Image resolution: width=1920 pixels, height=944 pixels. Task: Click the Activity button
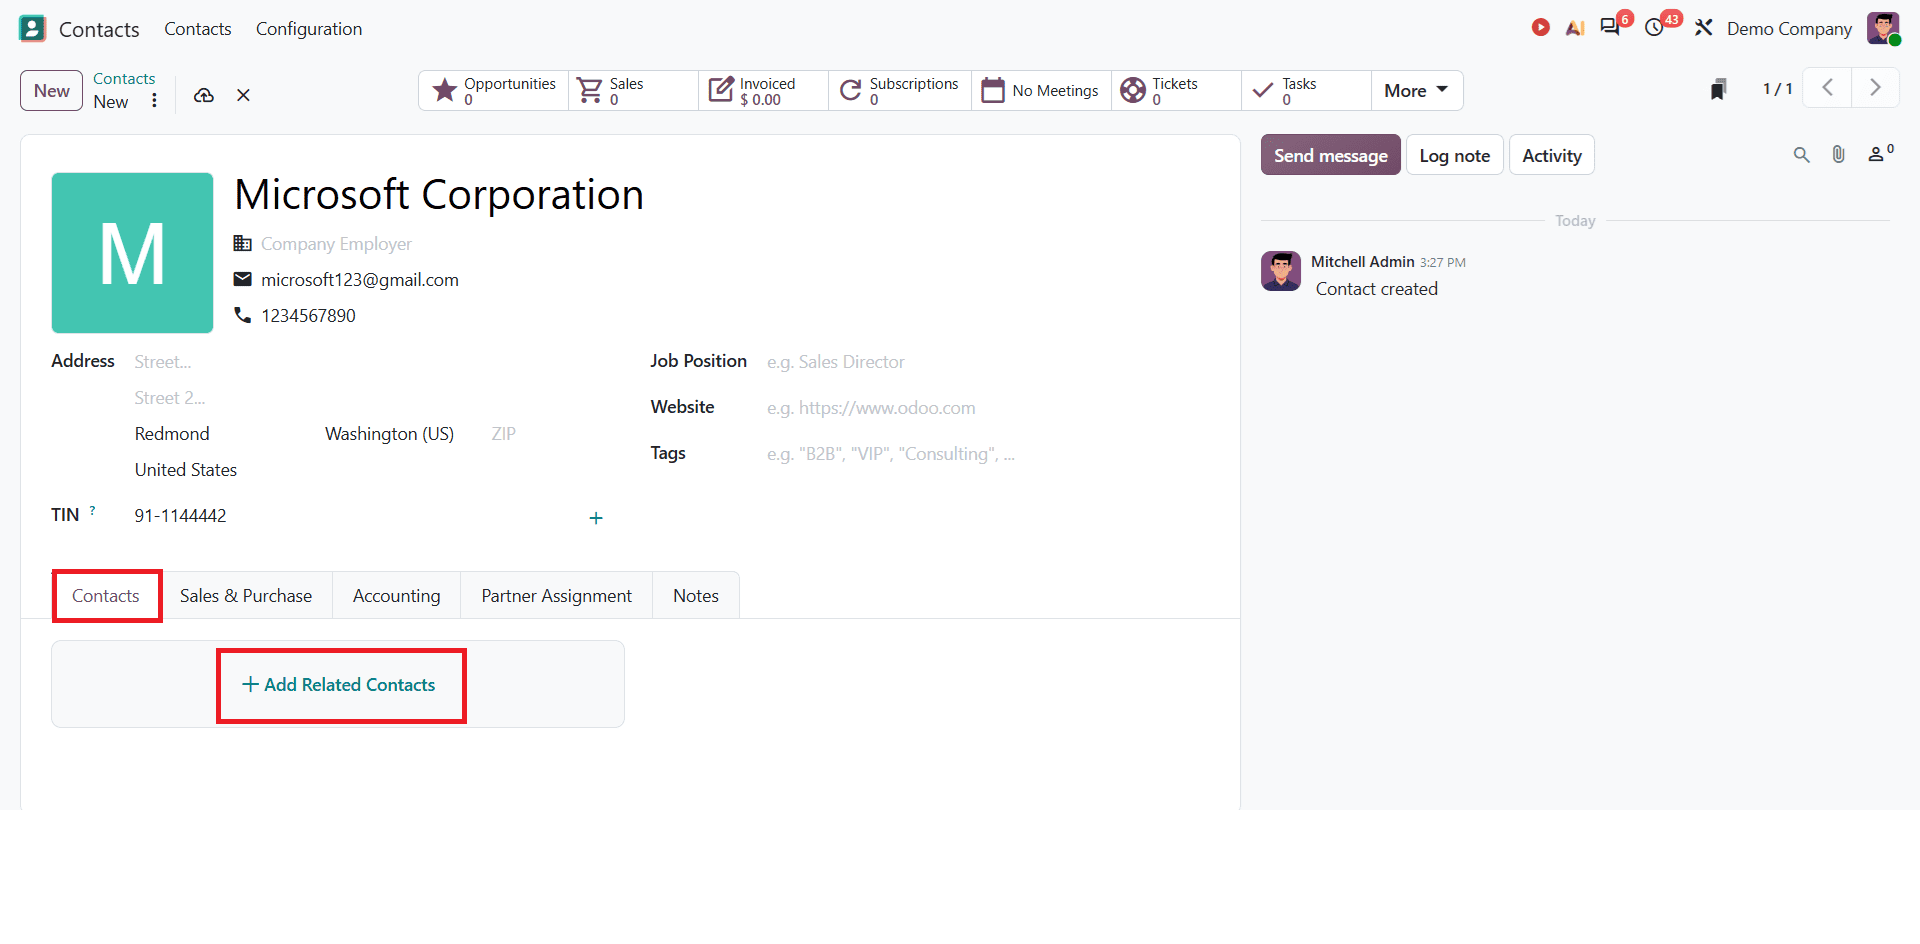pyautogui.click(x=1552, y=155)
